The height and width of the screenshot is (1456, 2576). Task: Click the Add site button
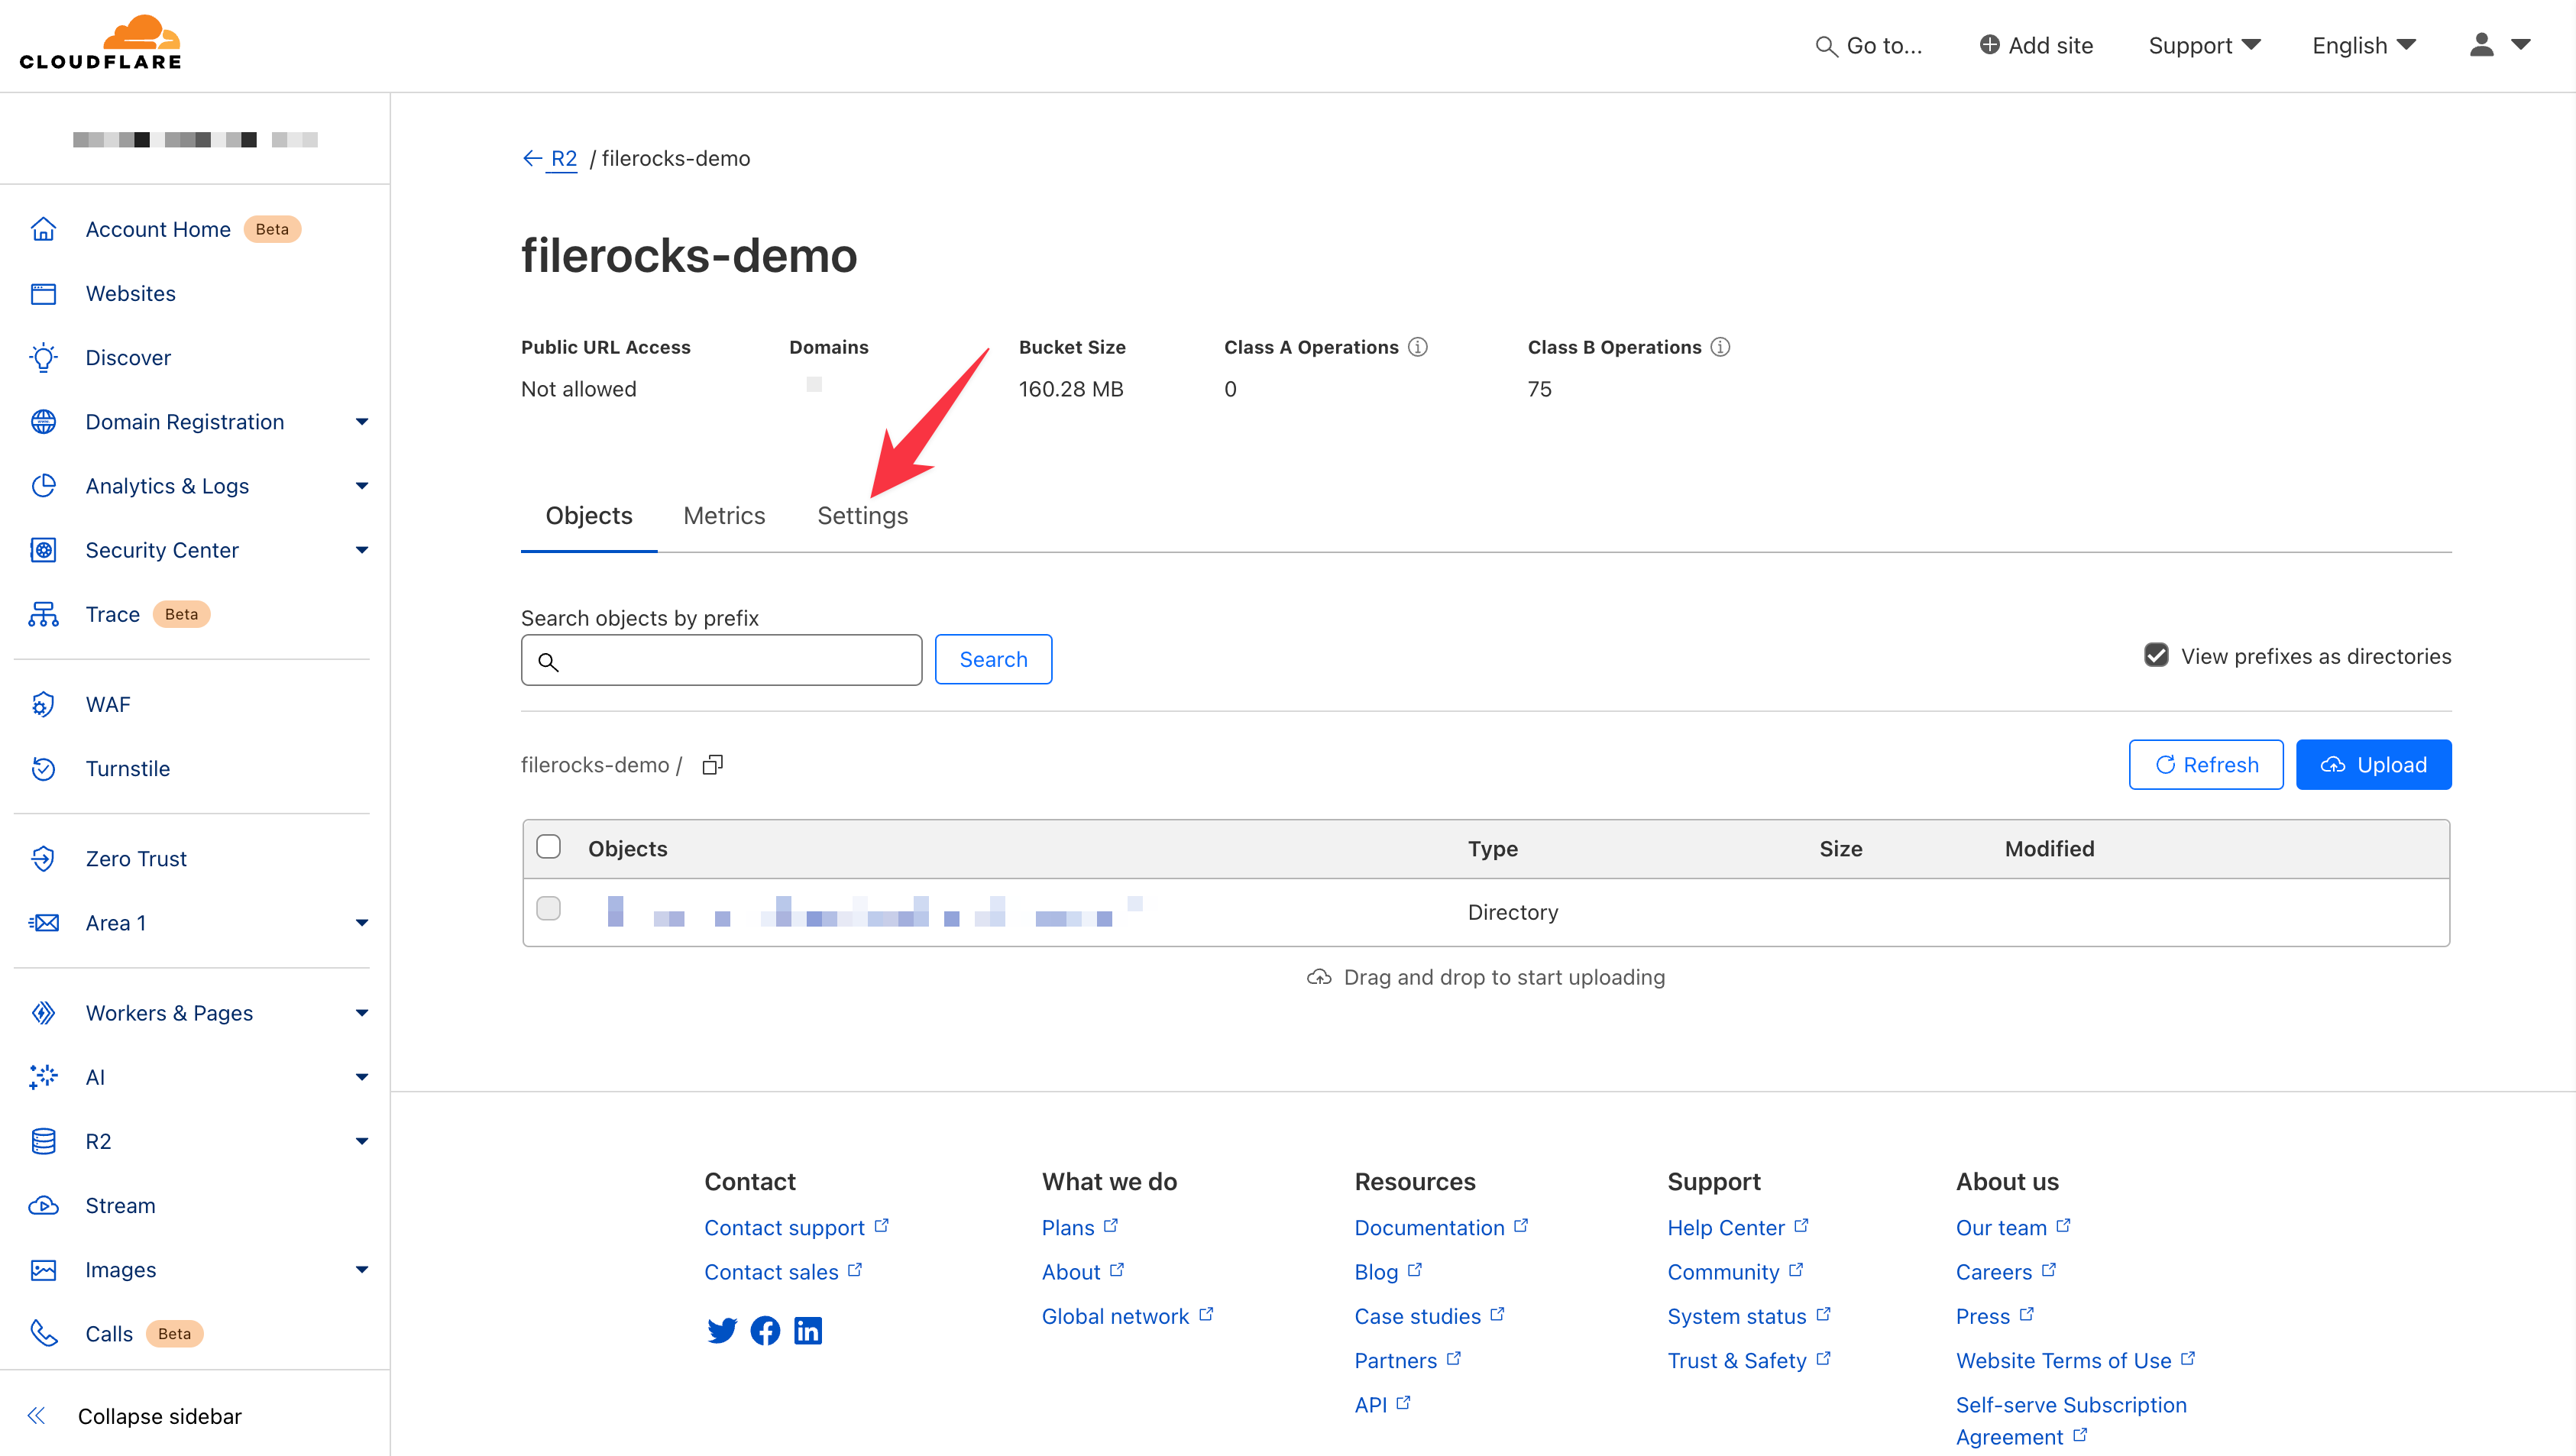pyautogui.click(x=2035, y=45)
